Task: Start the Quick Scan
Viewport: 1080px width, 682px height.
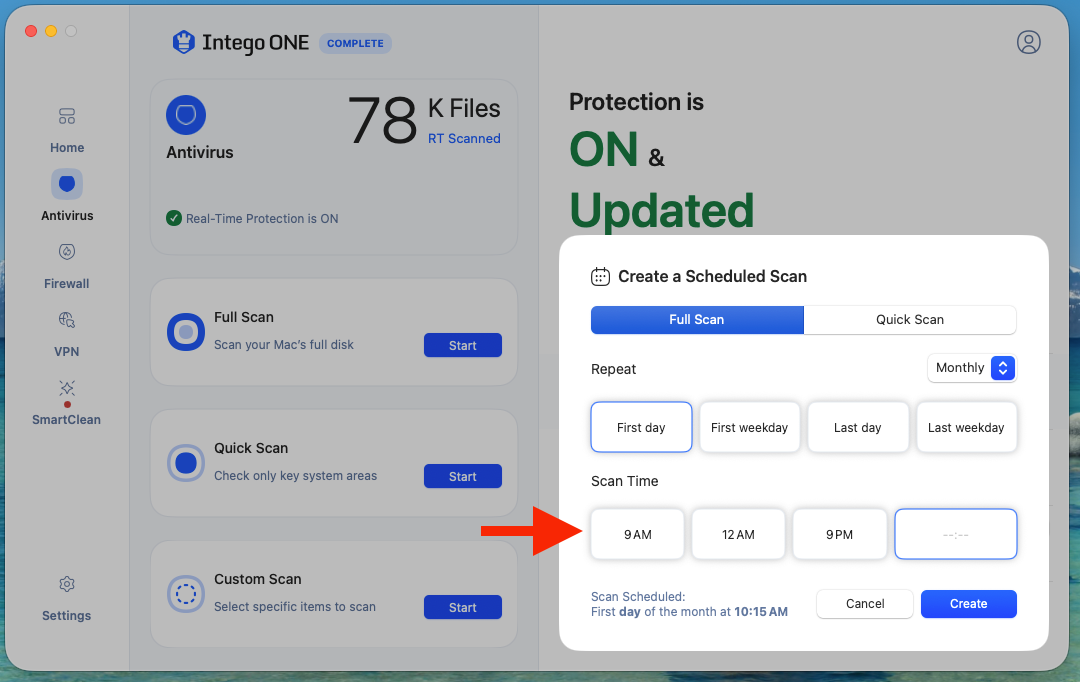Action: click(463, 476)
